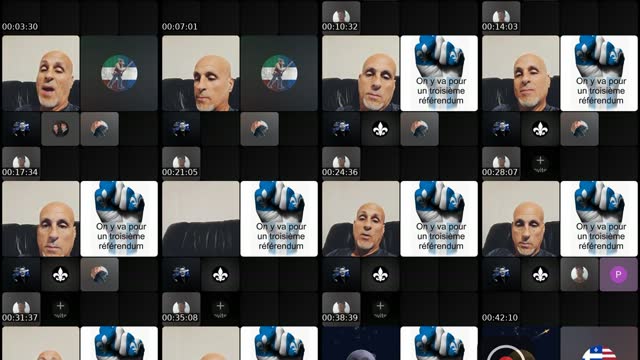Click the 00:14:03 timestamp label
640x360 pixels.
click(x=500, y=27)
